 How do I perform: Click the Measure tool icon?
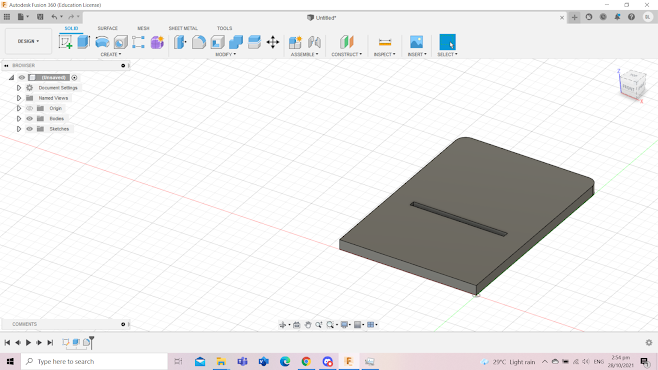[x=385, y=42]
